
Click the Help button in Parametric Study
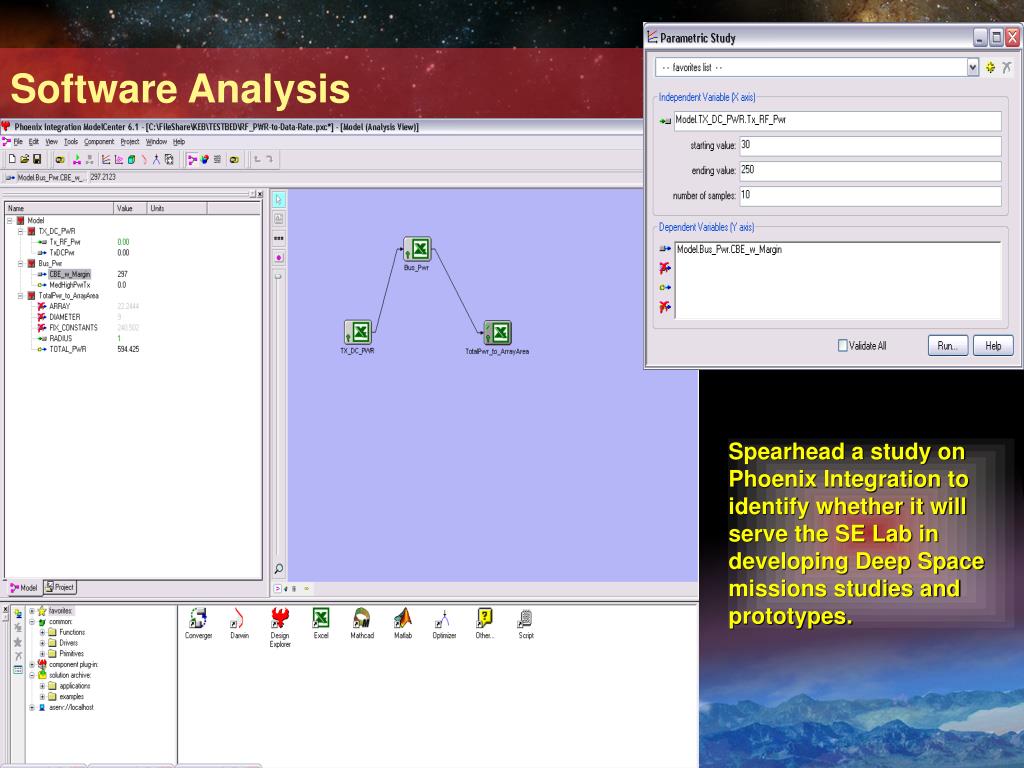pos(993,345)
